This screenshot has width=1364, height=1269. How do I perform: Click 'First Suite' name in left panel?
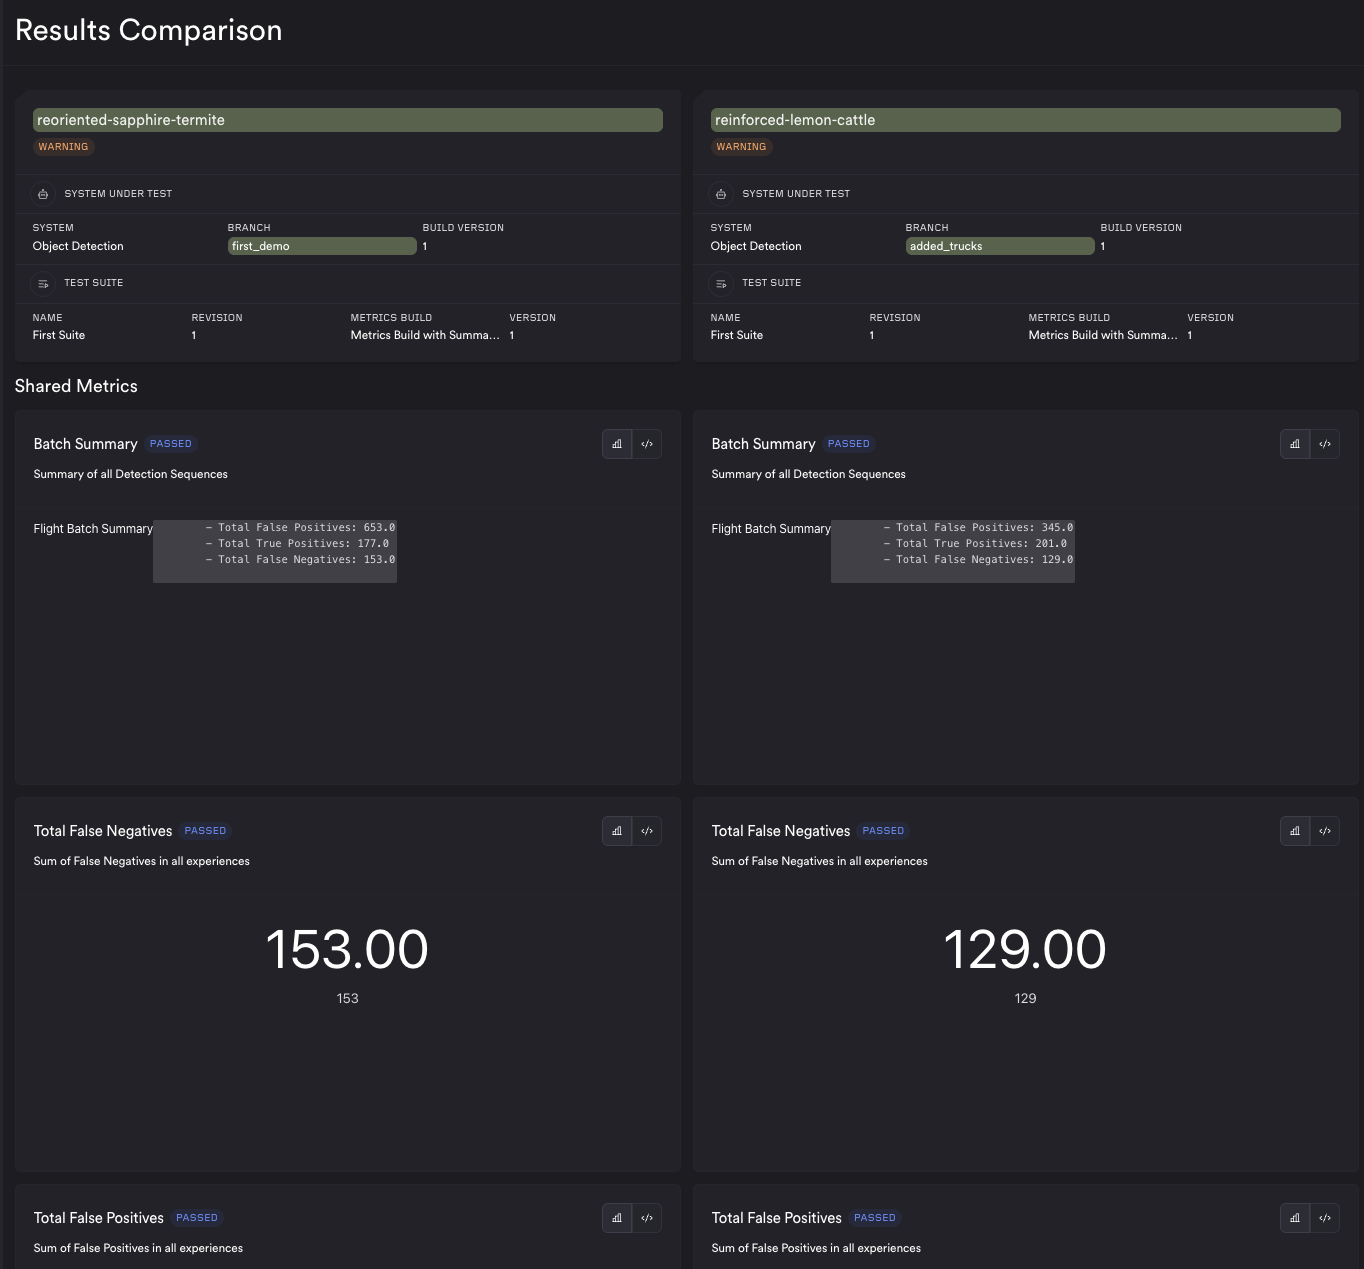[59, 335]
